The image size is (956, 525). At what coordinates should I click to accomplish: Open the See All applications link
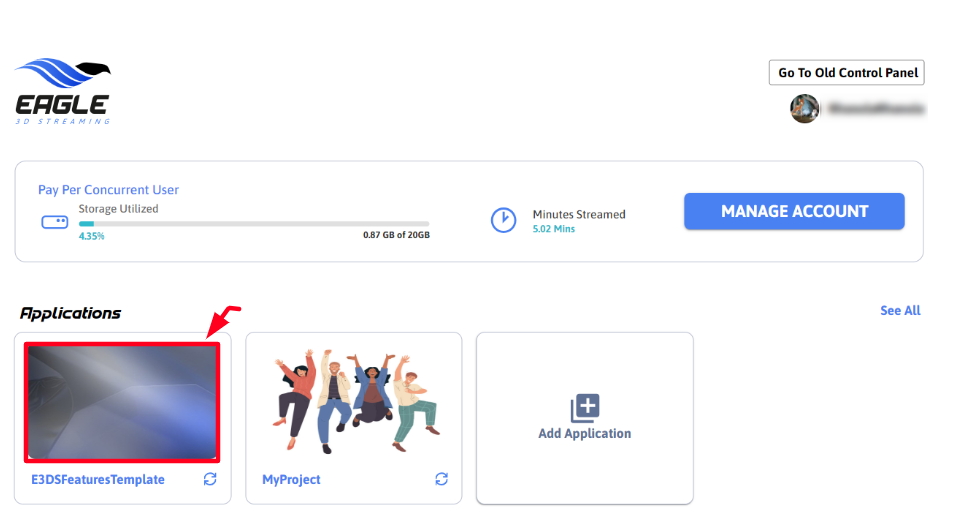(900, 311)
